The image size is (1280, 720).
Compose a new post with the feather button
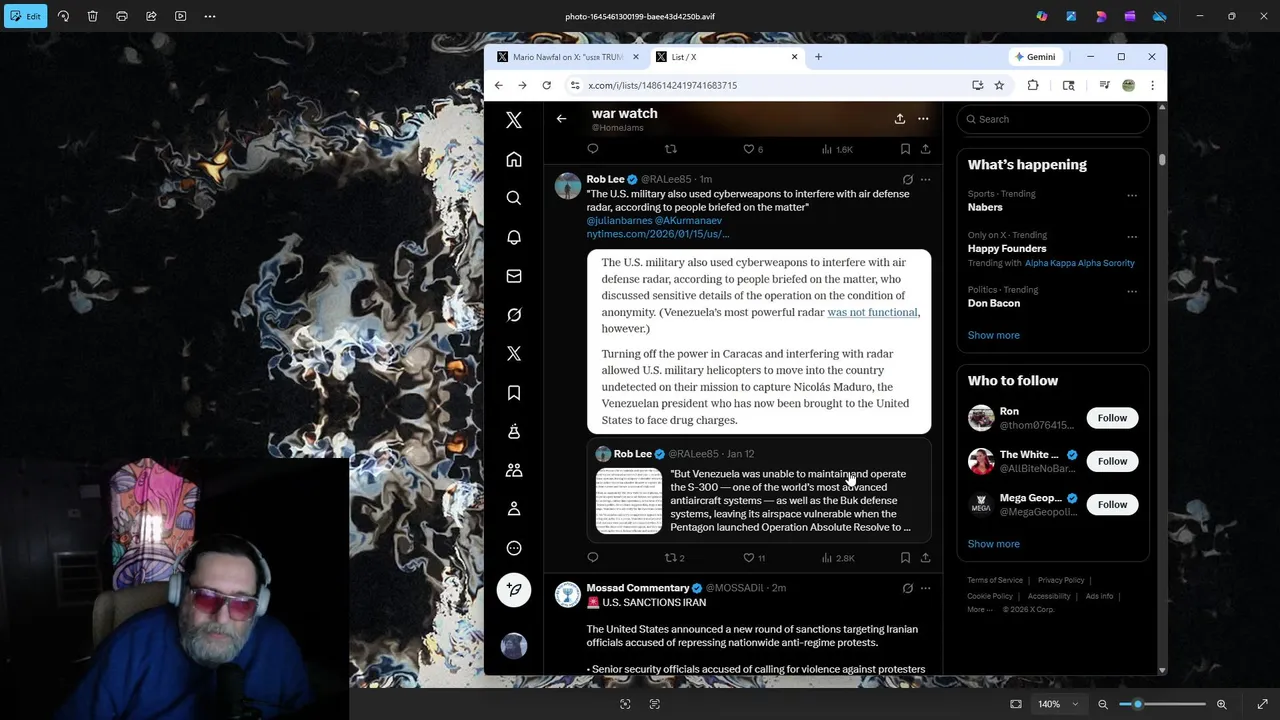[514, 590]
